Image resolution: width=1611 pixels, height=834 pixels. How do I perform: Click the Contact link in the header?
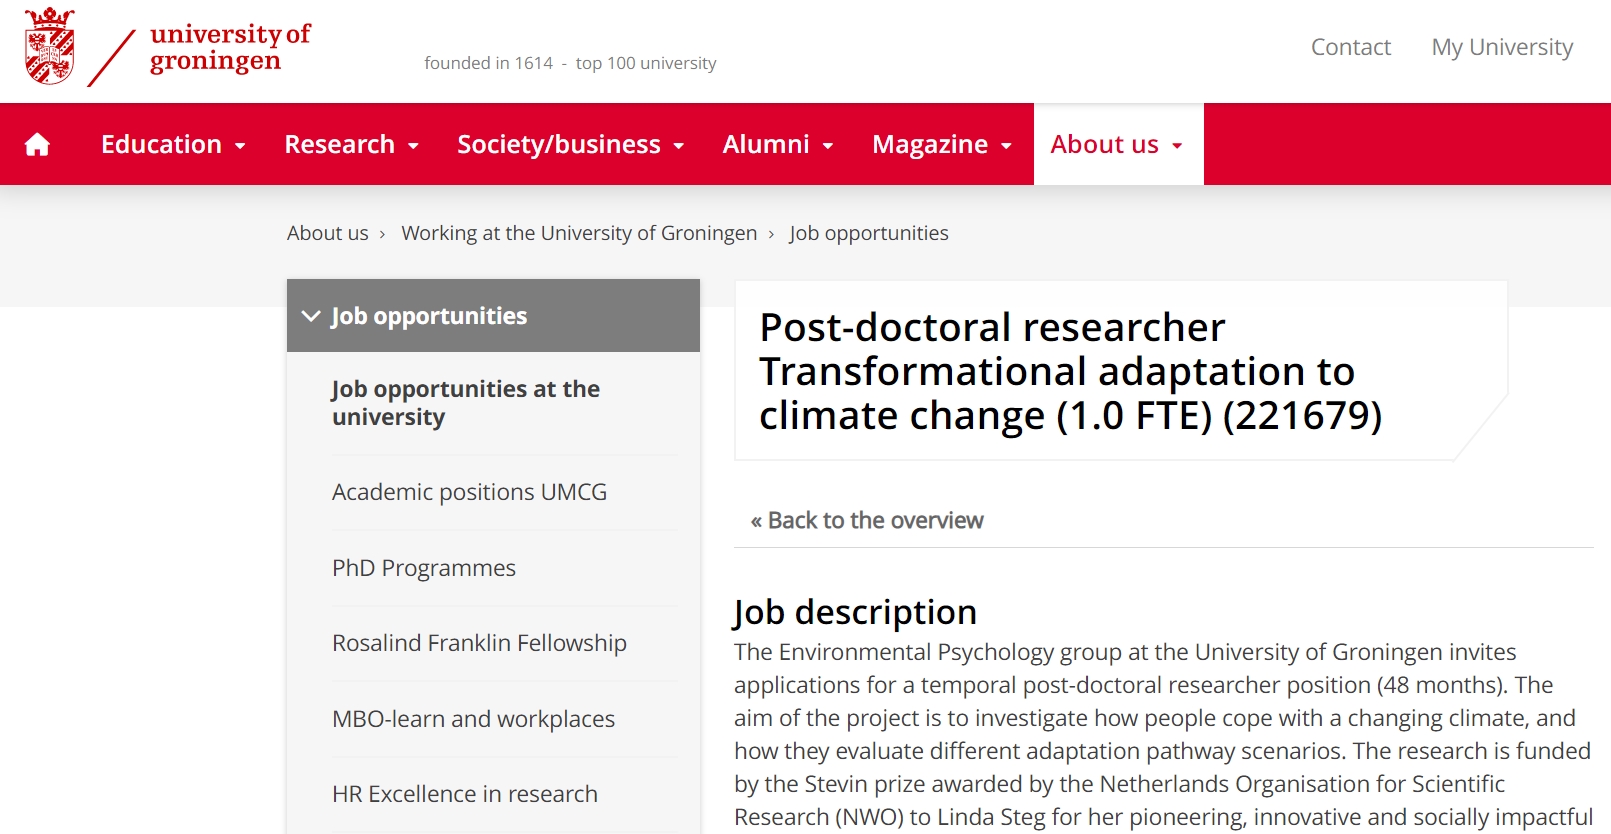click(x=1350, y=47)
